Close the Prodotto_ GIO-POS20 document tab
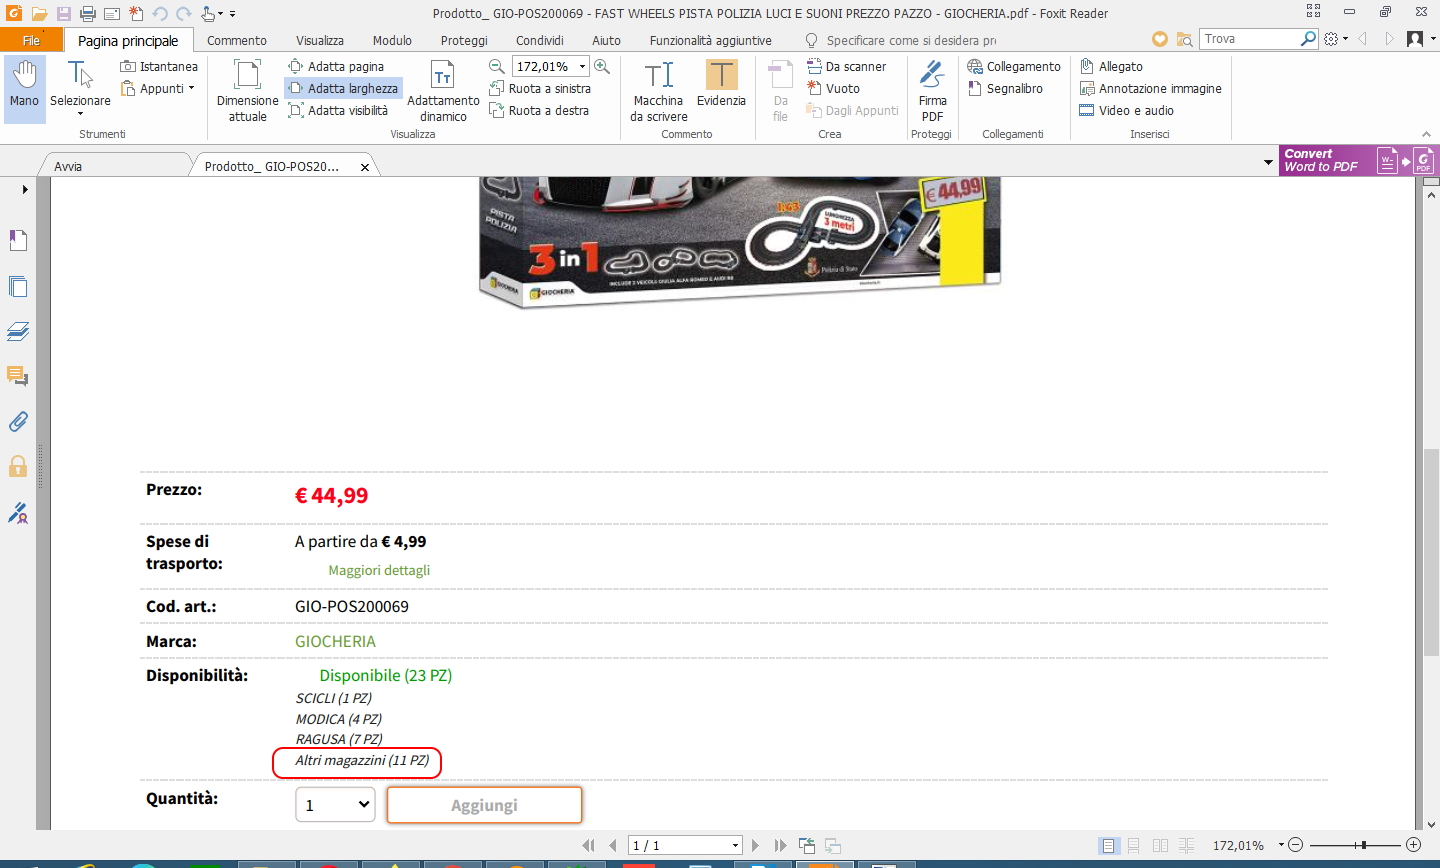Screen dimensions: 1440x868 (x=365, y=167)
